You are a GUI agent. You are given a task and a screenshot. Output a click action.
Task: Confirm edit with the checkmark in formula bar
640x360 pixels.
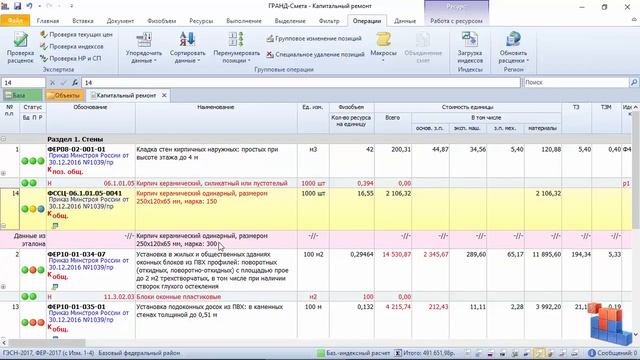click(64, 82)
